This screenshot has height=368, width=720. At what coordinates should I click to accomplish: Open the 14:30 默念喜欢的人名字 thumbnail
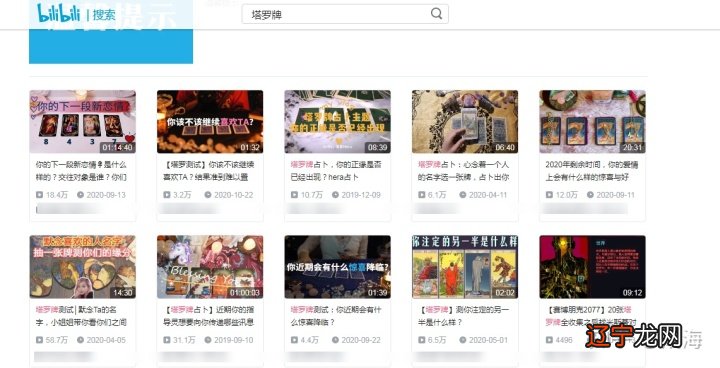click(x=83, y=267)
